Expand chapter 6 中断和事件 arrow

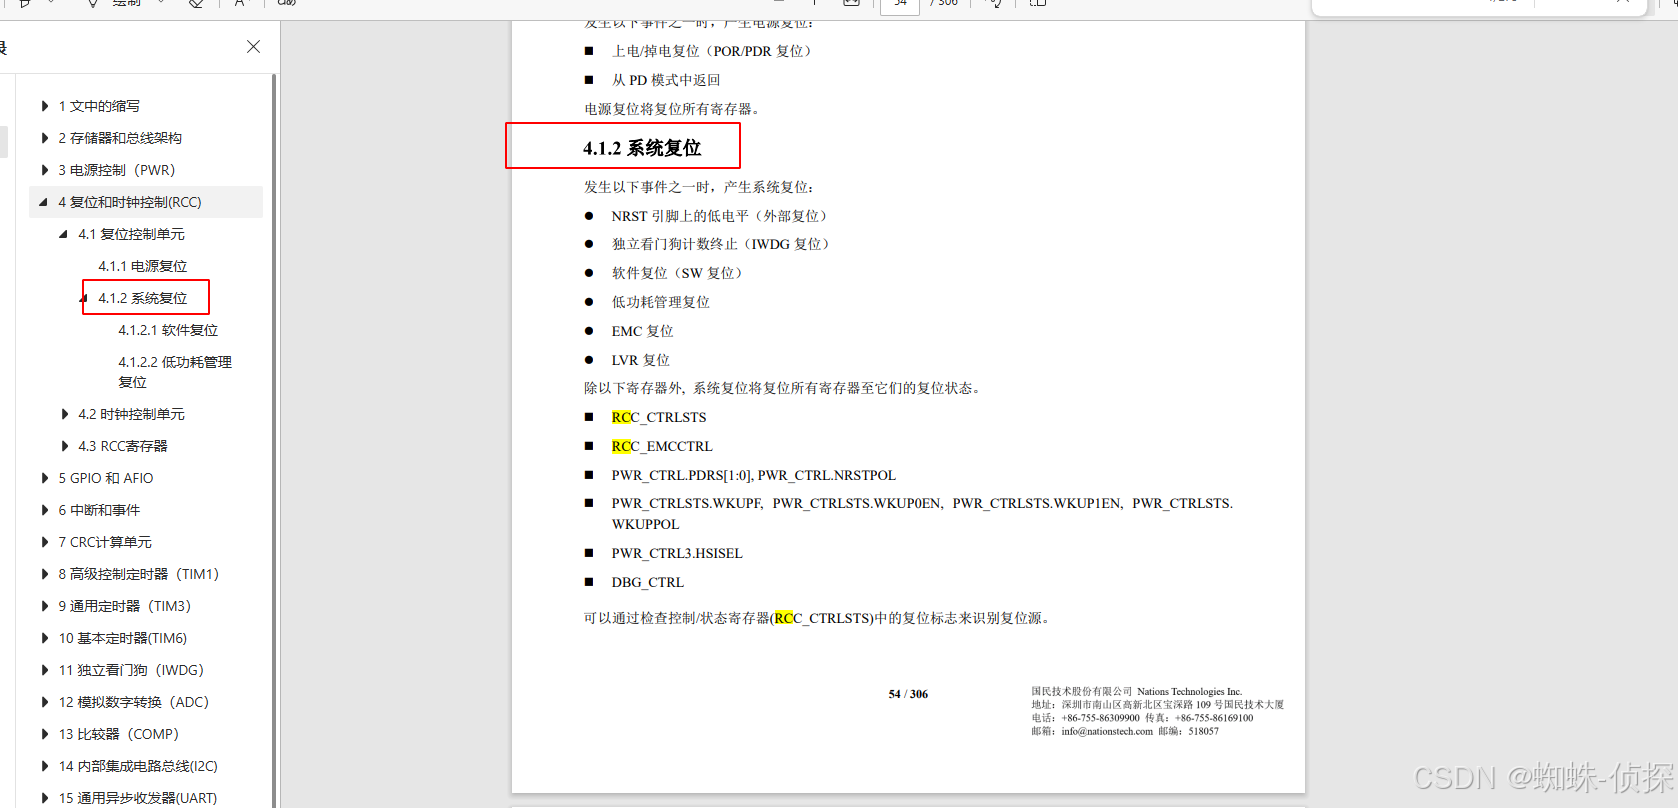coord(44,510)
